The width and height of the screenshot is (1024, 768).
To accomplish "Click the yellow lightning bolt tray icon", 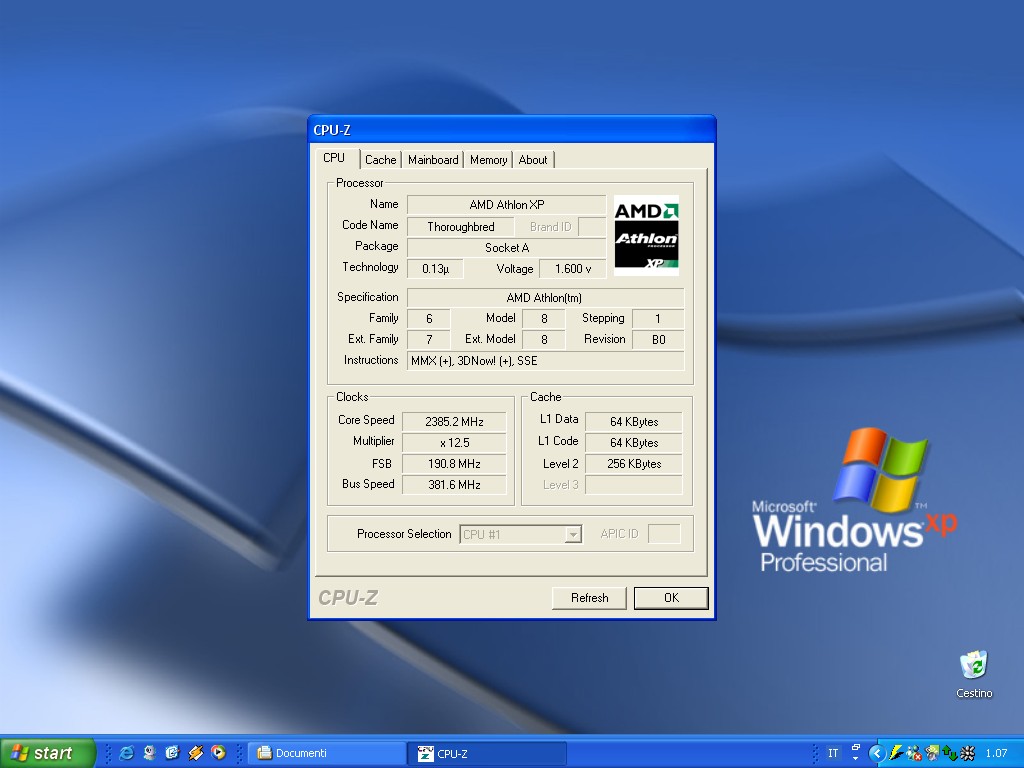I will 897,753.
